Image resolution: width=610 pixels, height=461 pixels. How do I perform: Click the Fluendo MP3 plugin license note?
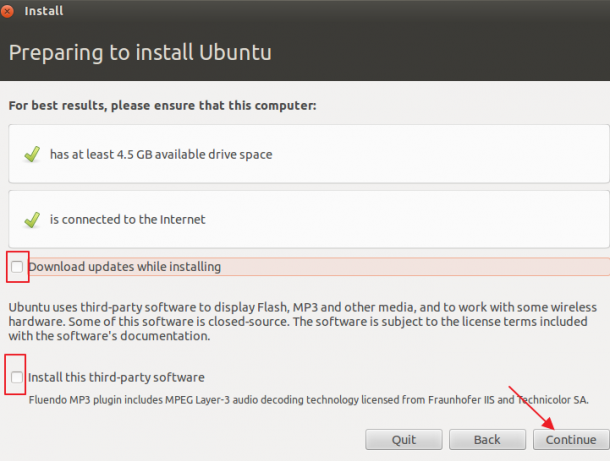click(309, 400)
